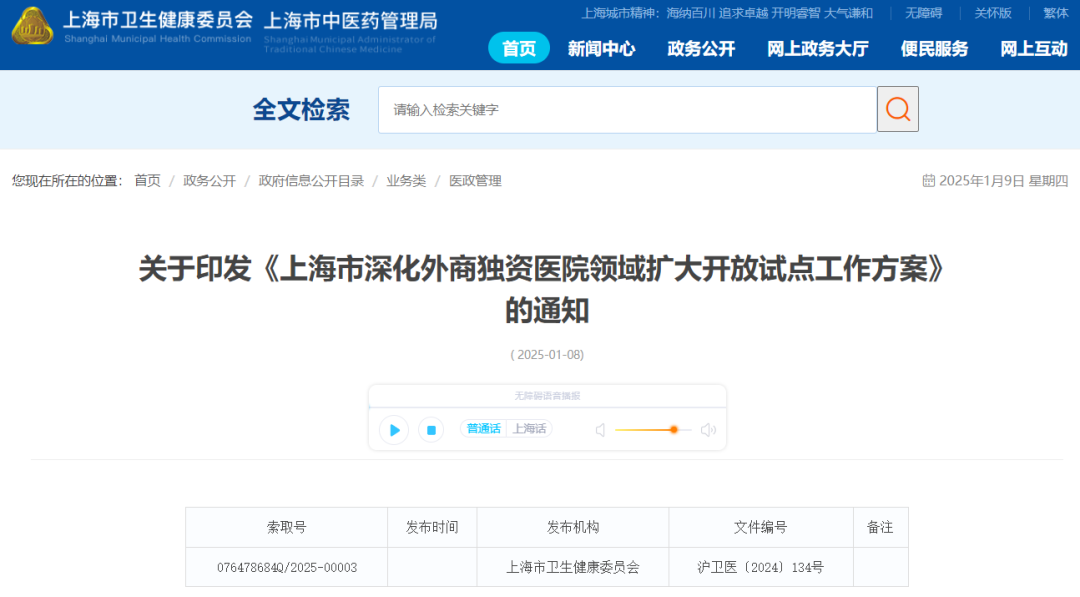Play the accessibility voice broadcast
Image resolution: width=1080 pixels, height=597 pixels.
pos(394,429)
